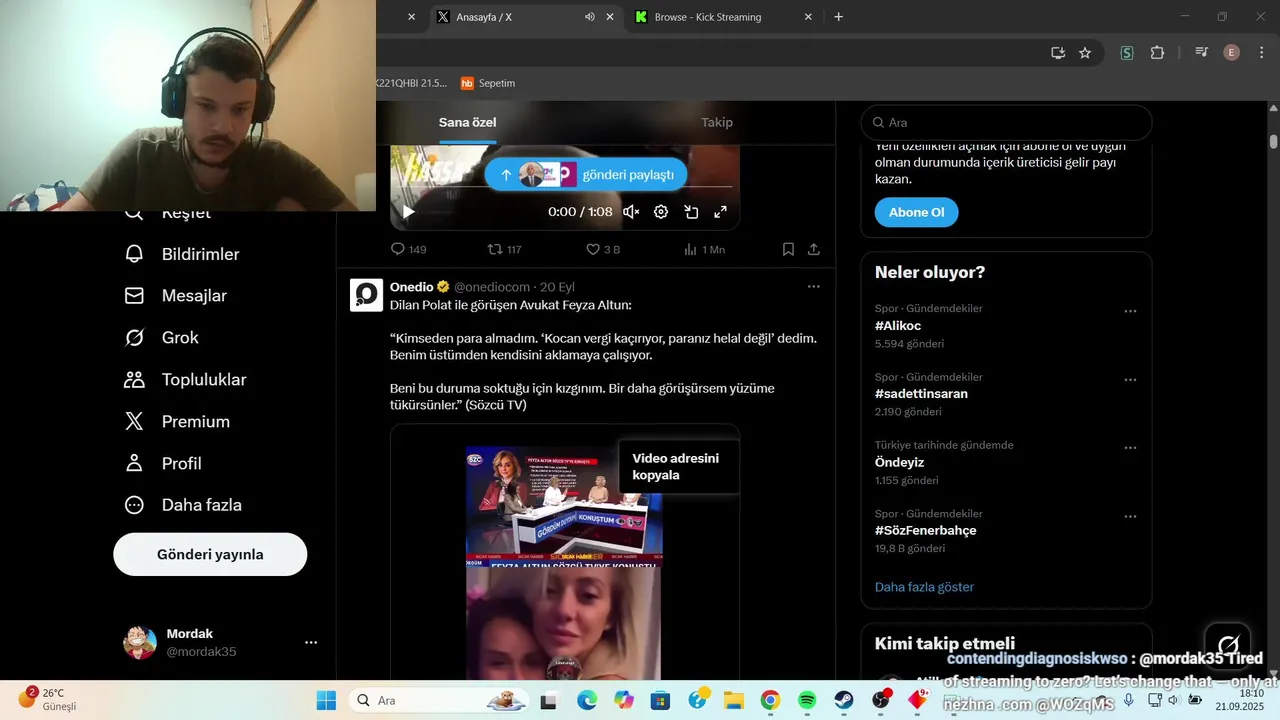The height and width of the screenshot is (720, 1280).
Task: Click the Windows taskbar search box
Action: [x=439, y=700]
